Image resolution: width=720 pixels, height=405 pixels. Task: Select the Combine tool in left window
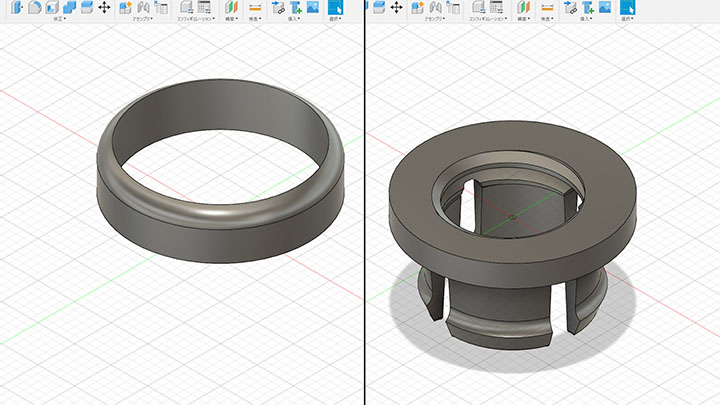pos(69,7)
